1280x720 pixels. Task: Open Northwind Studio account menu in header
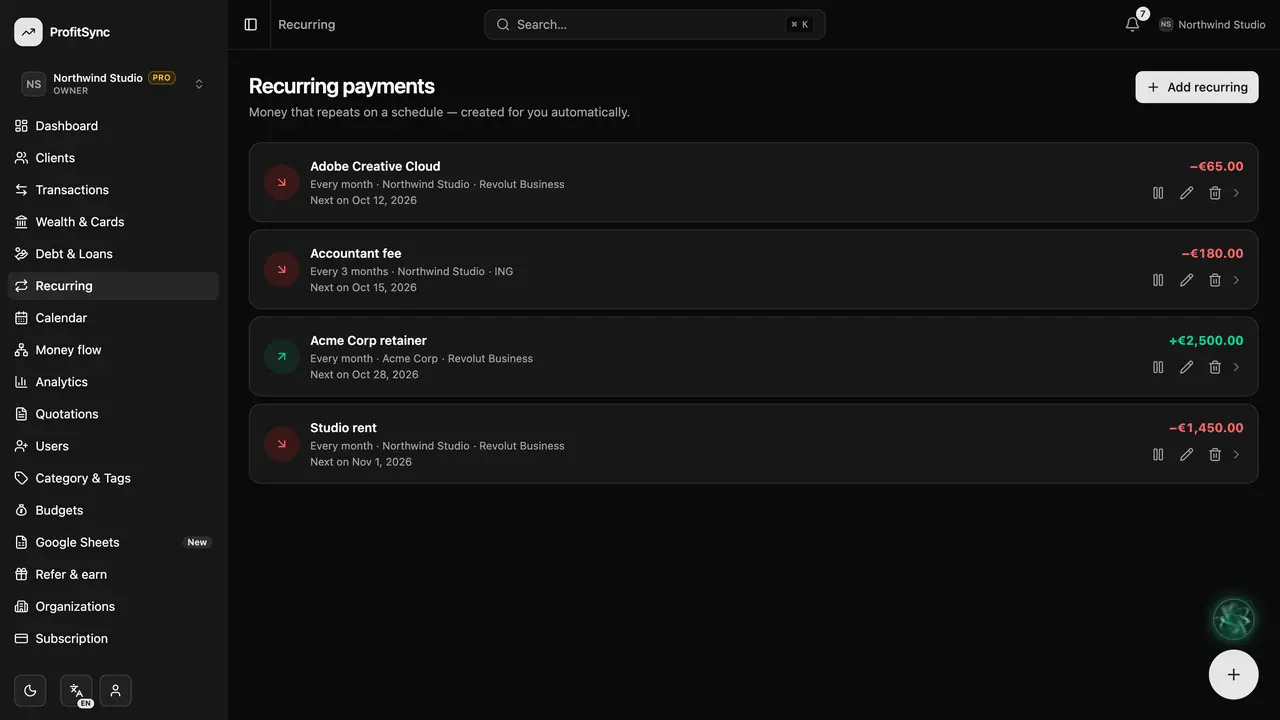pos(1212,24)
